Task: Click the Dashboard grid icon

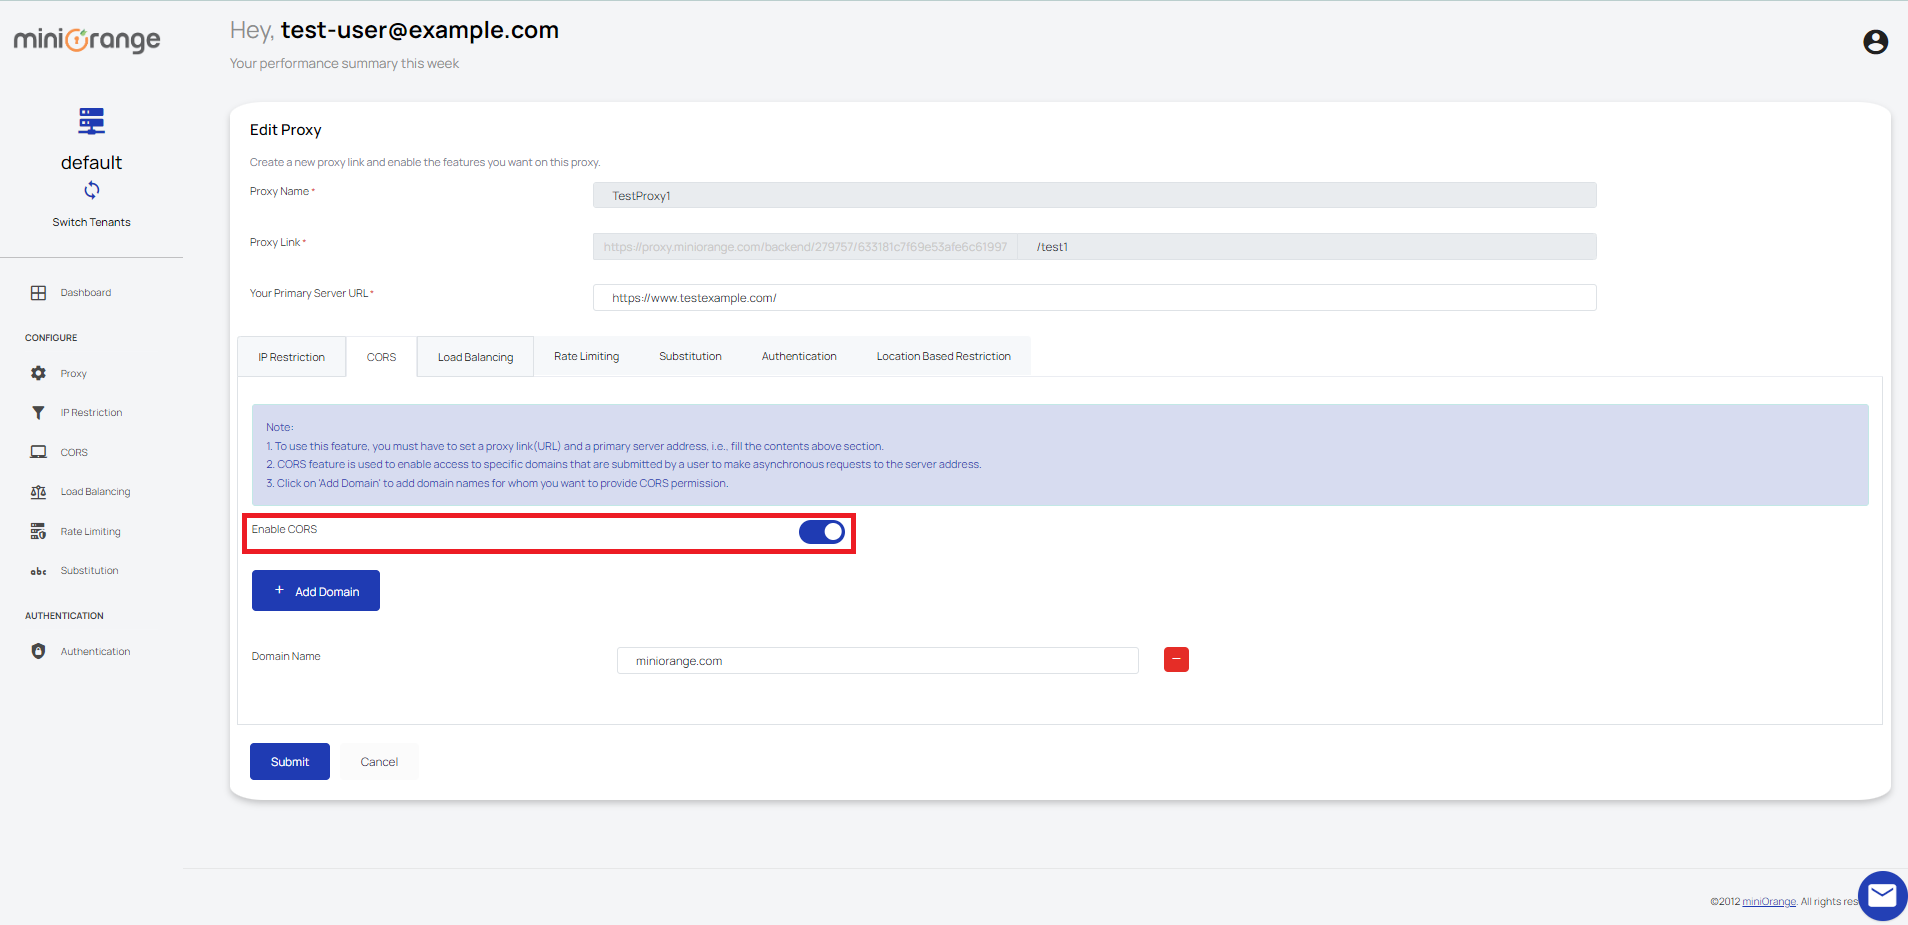Action: point(38,293)
